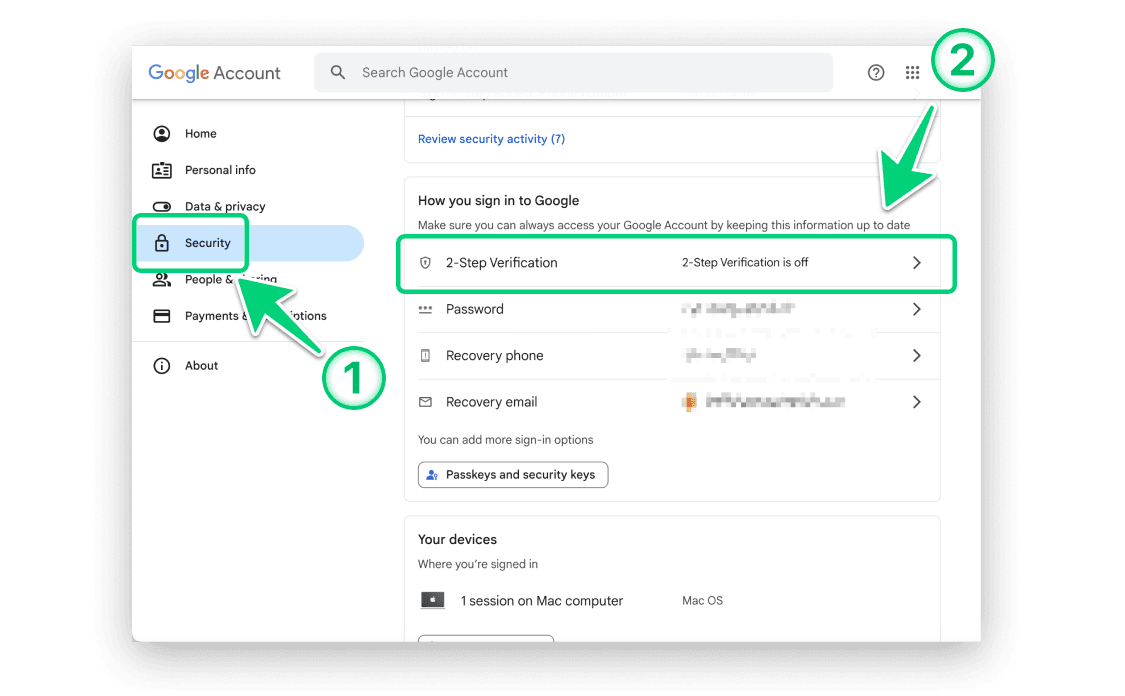The image size is (1125, 696).
Task: Click the Home sidebar icon
Action: coord(161,134)
